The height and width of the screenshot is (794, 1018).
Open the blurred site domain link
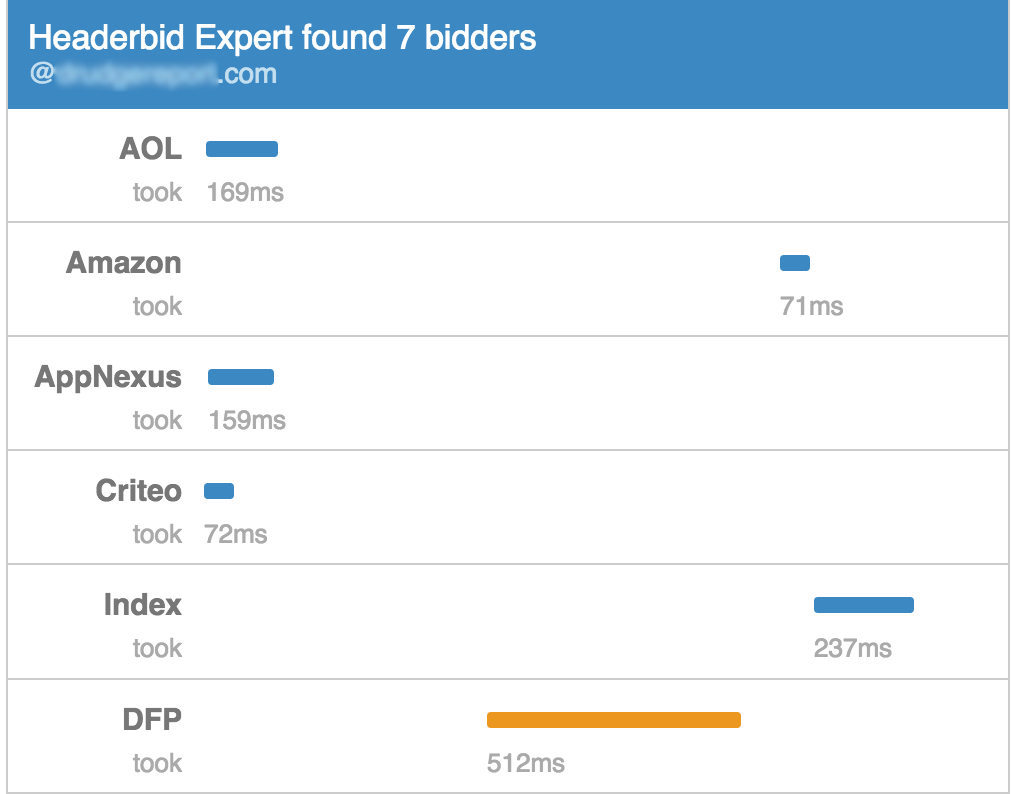[153, 74]
